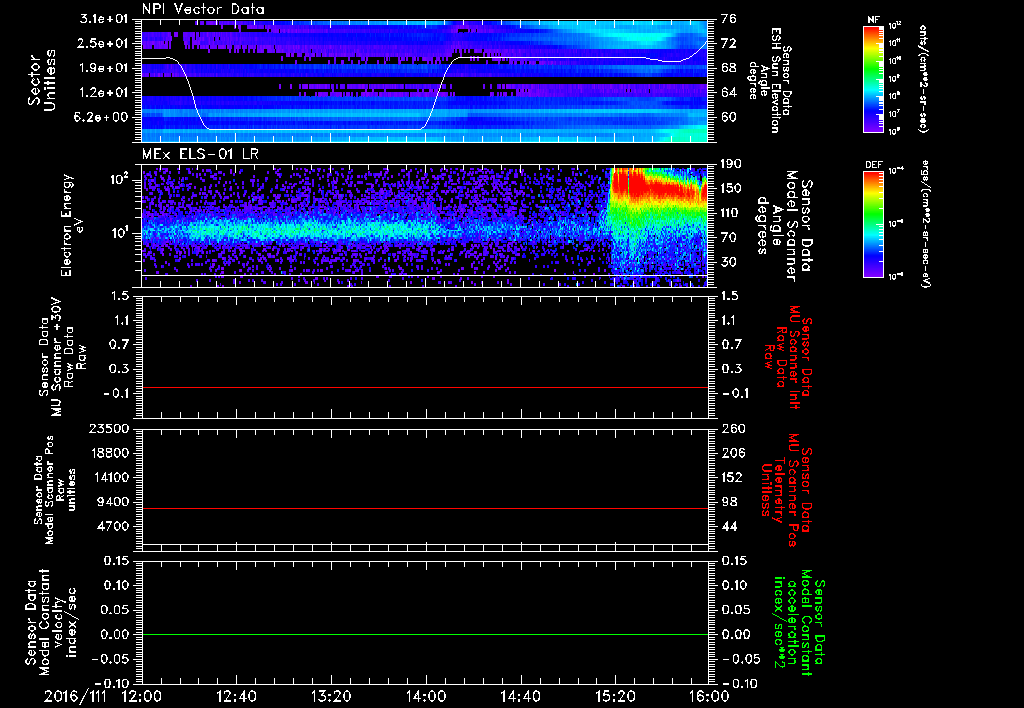Click the 60 degree elevation tick label
The image size is (1024, 708).
click(x=728, y=118)
